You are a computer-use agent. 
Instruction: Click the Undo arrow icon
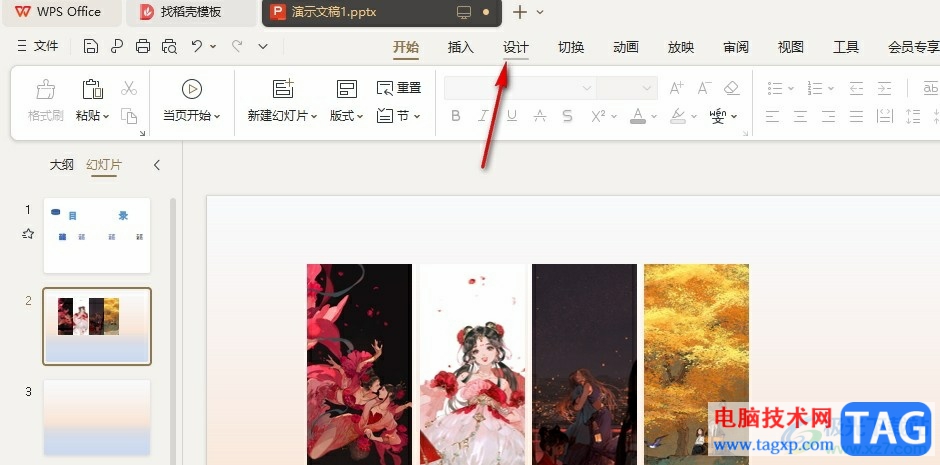point(197,46)
